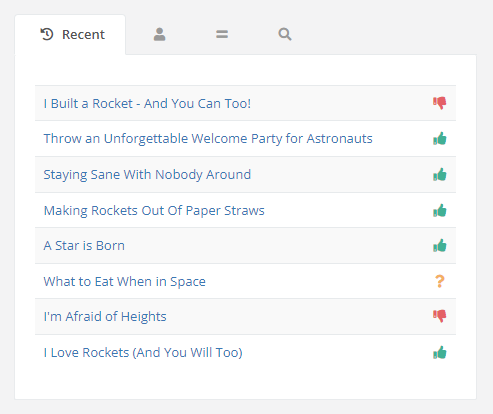Click thumbs-up icon beside Staying Sane With Nobody Around

coord(440,174)
